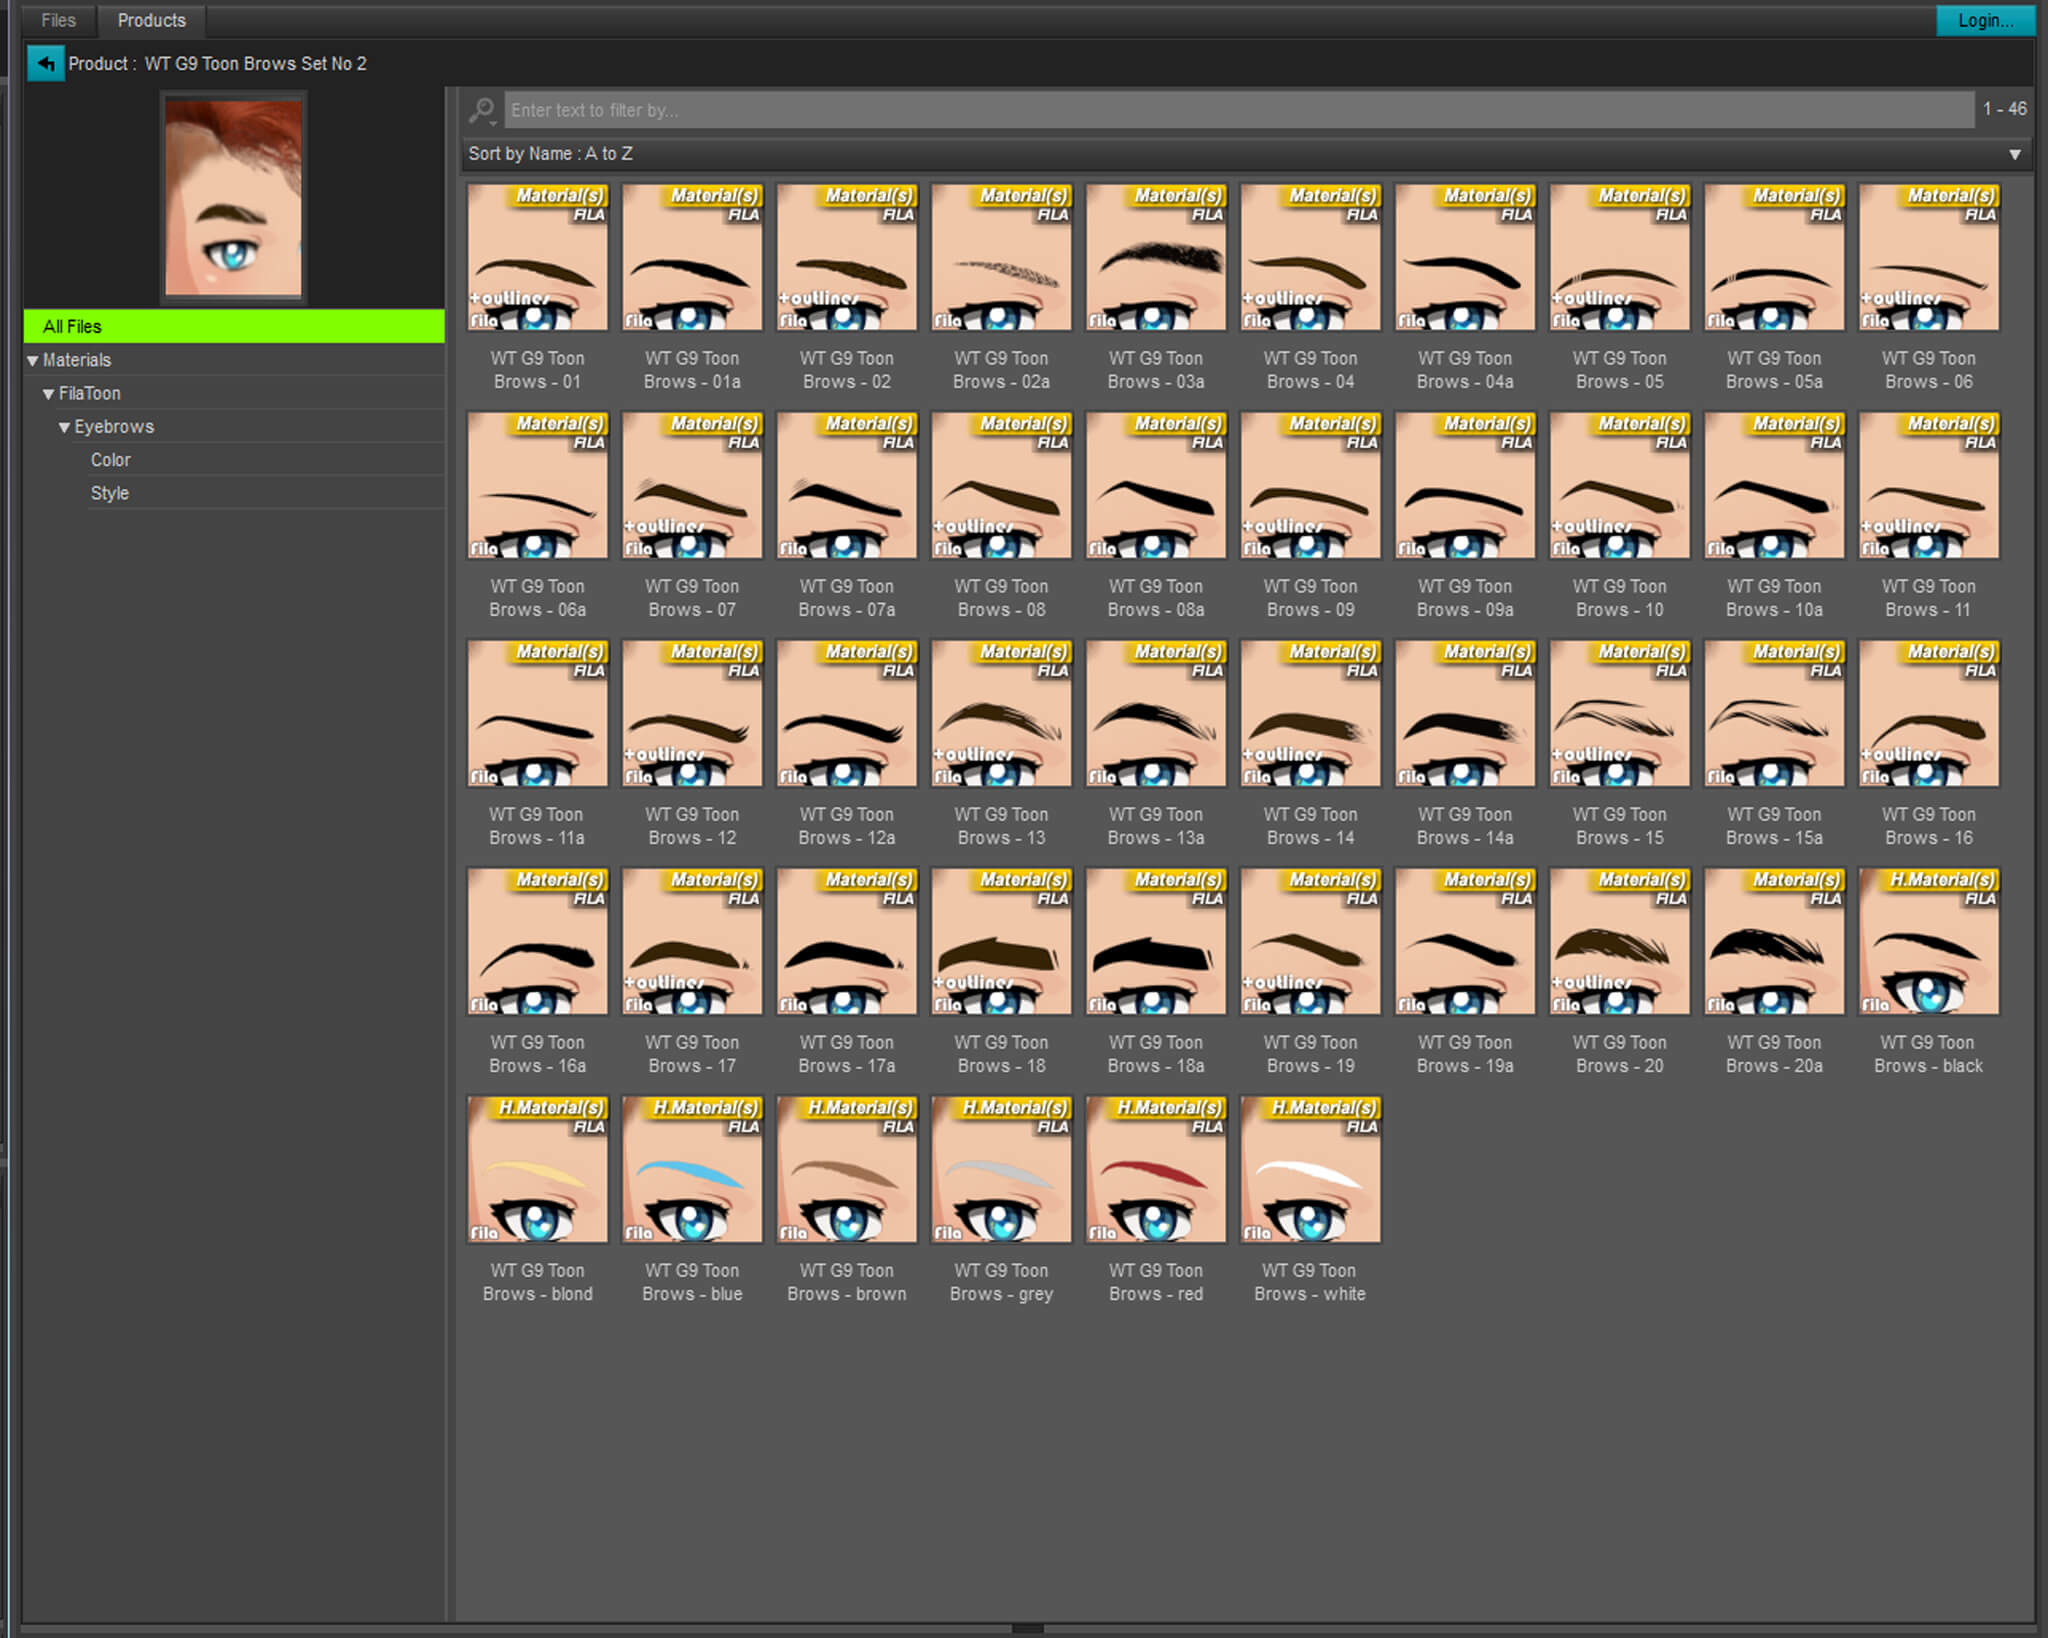Screen dimensions: 2048x1638
Task: Choose WT G9 Toon Brows - 14a thumbnail
Action: [1465, 713]
